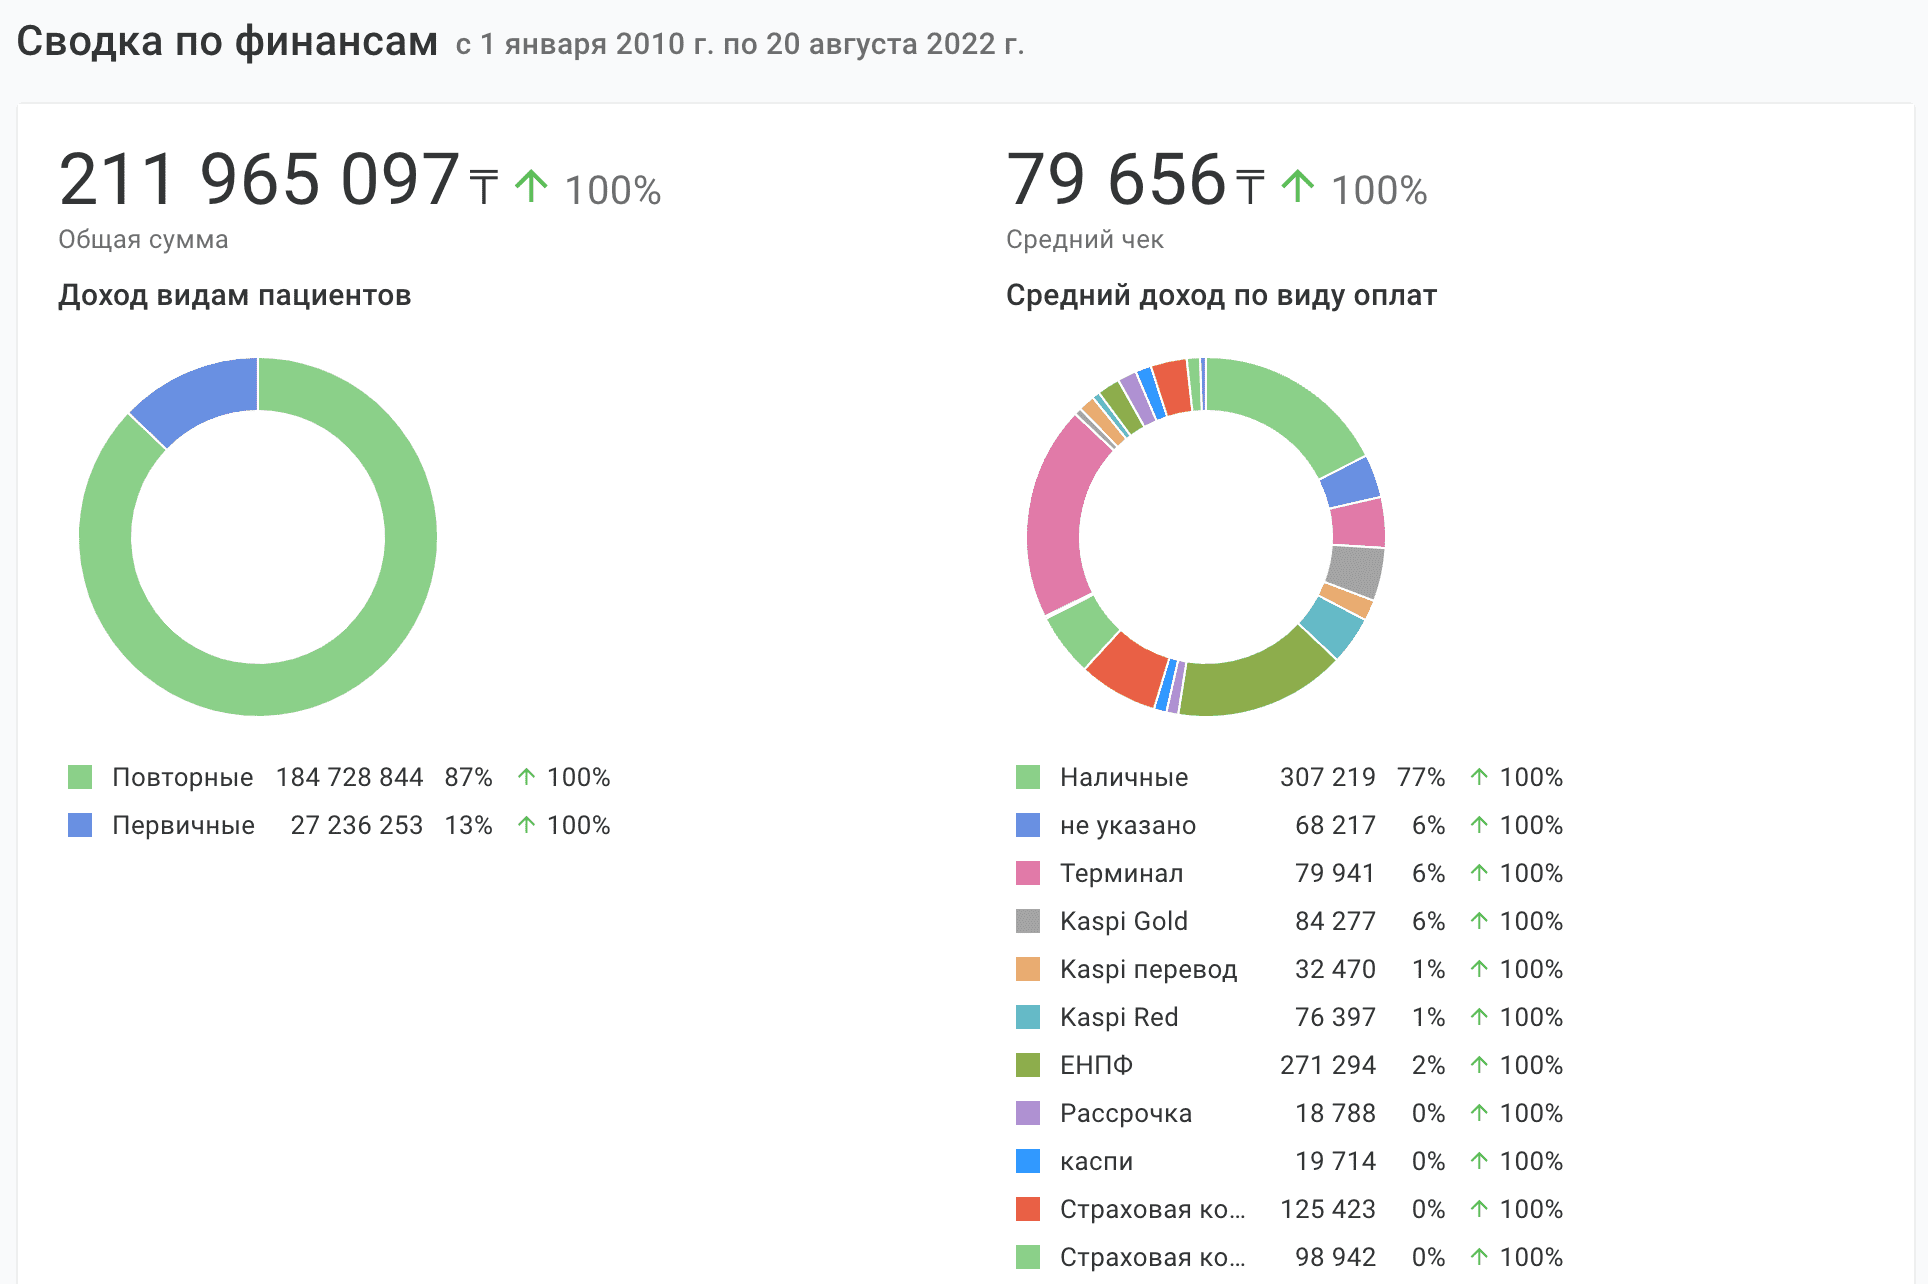Click the purple Рассрочка legend swatch
This screenshot has height=1284, width=1928.
[1027, 1113]
